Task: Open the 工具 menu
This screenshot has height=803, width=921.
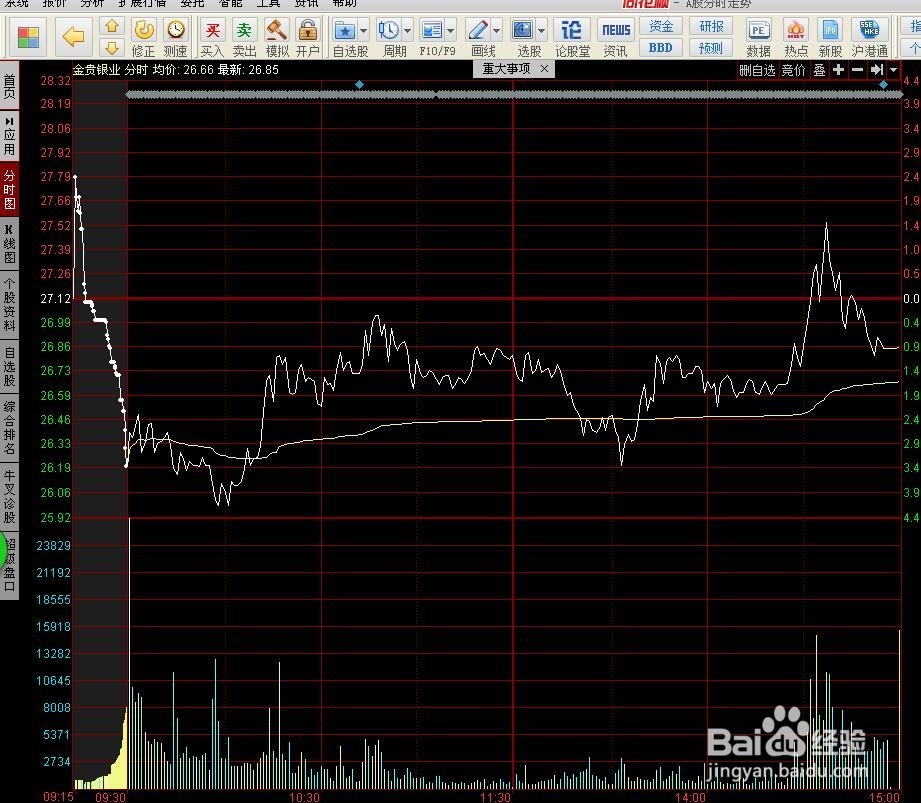Action: pyautogui.click(x=268, y=4)
